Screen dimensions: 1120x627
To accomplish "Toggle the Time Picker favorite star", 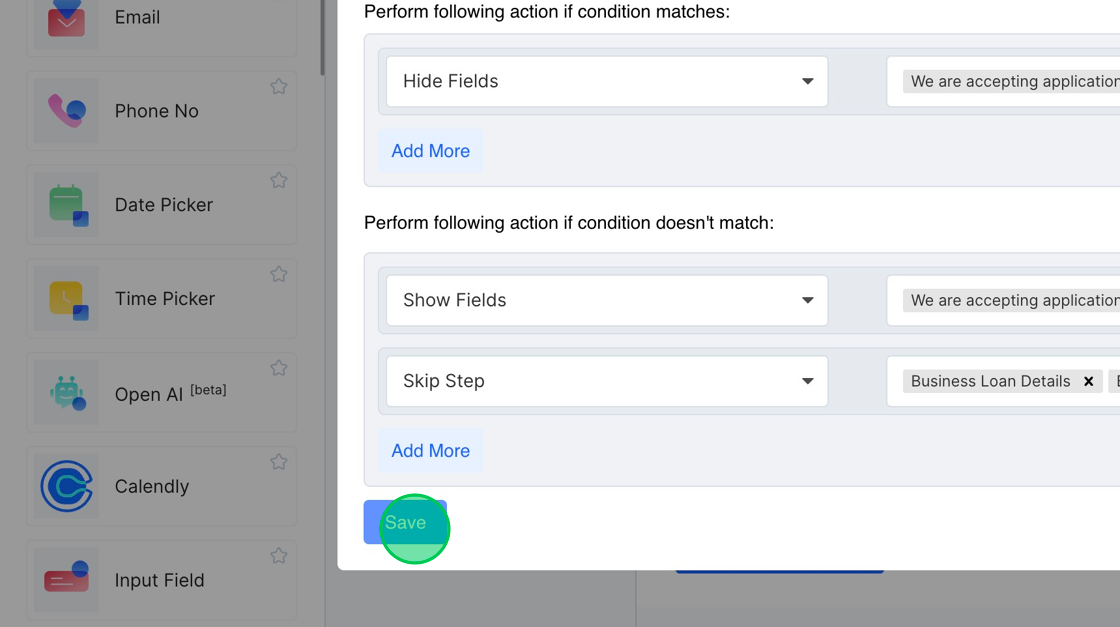I will pos(279,274).
